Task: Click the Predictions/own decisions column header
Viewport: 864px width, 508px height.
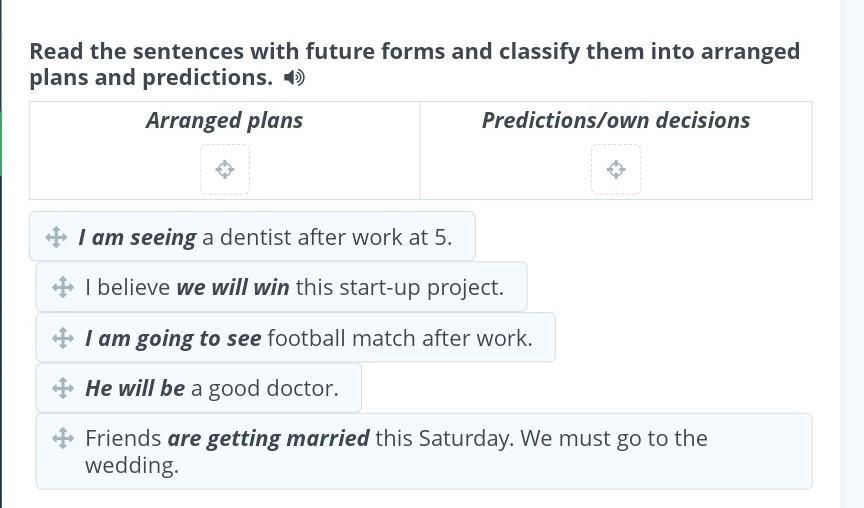Action: pyautogui.click(x=616, y=120)
